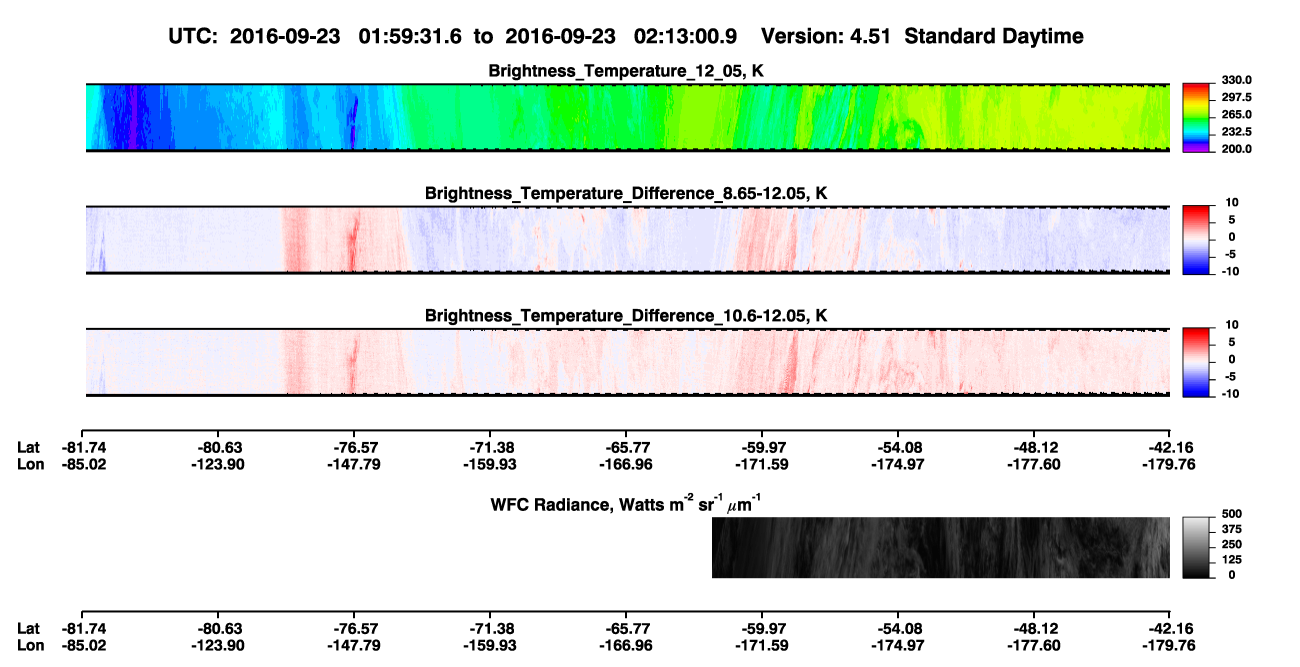
Task: Click the end time "02:13:00.9" in the header
Action: coord(686,36)
